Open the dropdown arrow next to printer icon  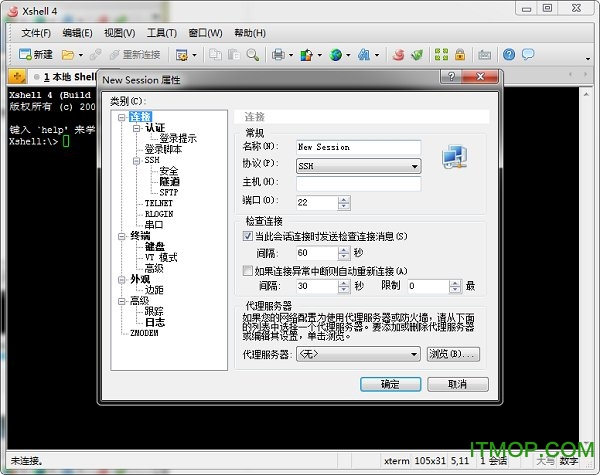tap(291, 55)
